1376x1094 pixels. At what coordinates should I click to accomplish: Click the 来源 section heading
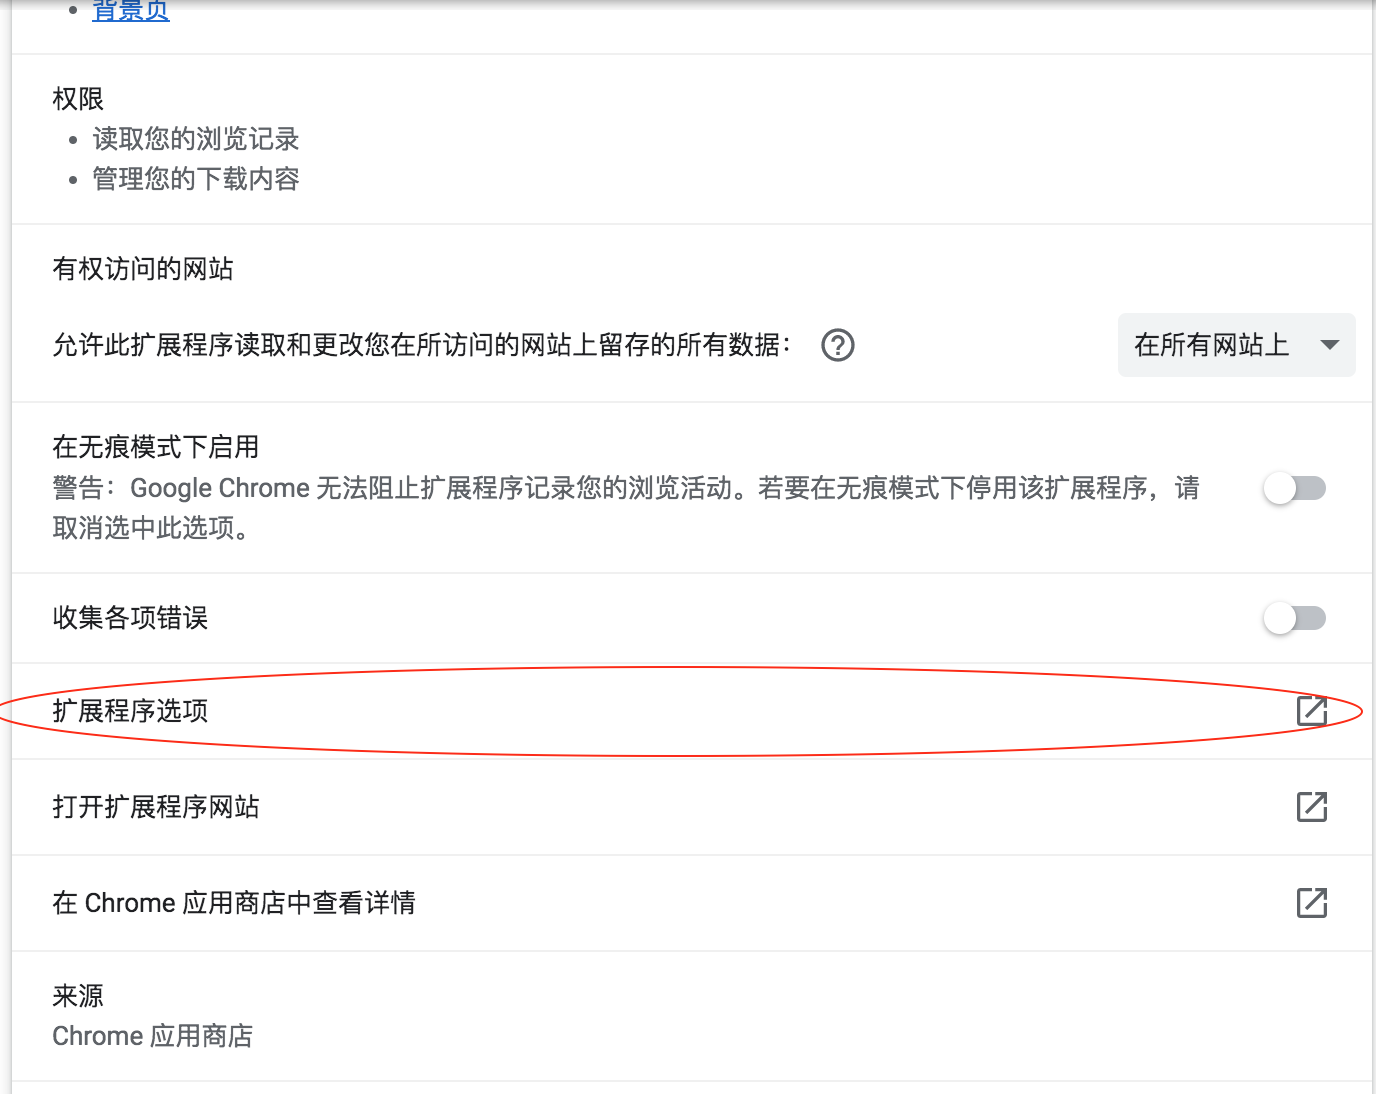pos(78,996)
